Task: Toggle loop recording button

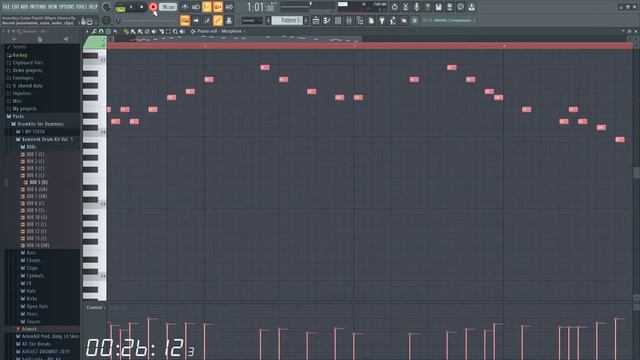Action: click(229, 7)
